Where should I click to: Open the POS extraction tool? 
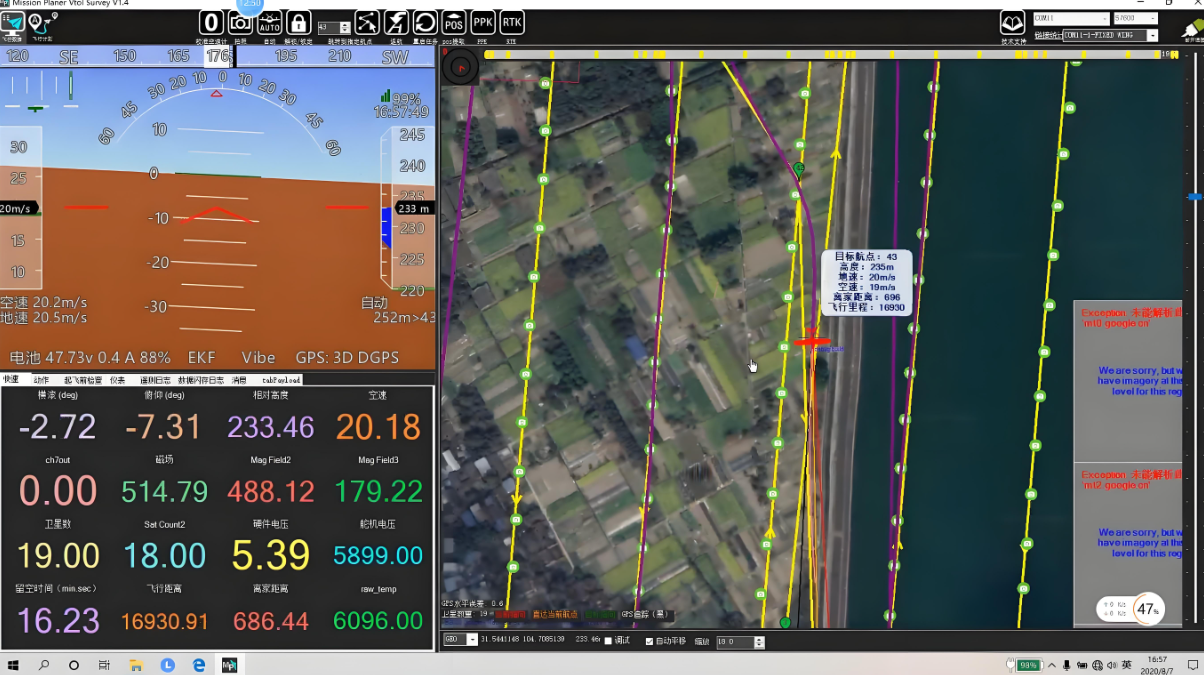(454, 23)
